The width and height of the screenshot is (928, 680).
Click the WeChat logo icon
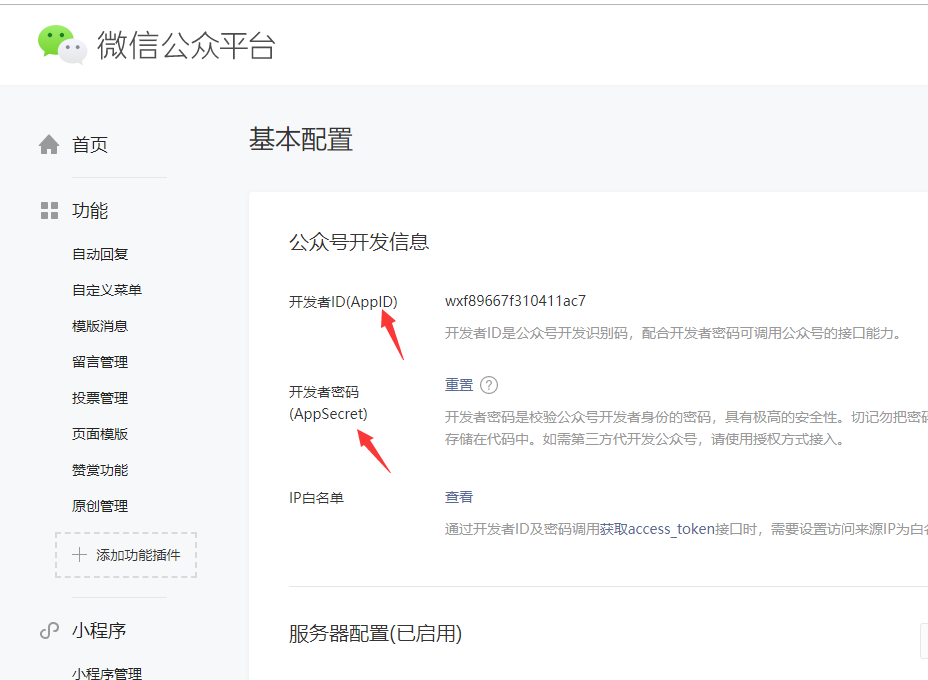point(62,45)
